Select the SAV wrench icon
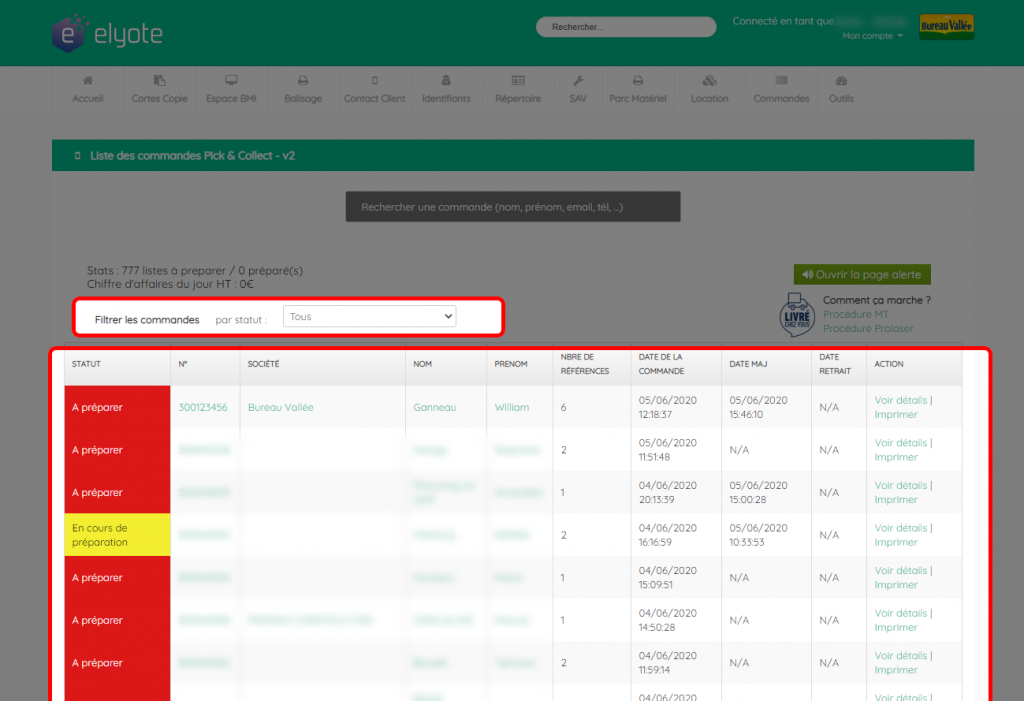The width and height of the screenshot is (1024, 701). click(578, 80)
